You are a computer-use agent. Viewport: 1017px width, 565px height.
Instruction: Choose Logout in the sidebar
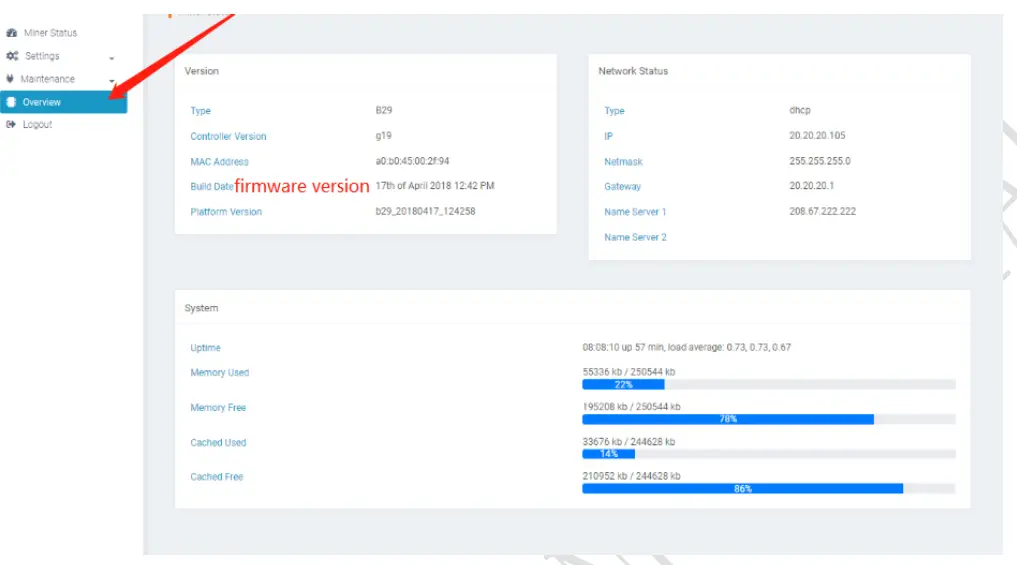pyautogui.click(x=37, y=124)
